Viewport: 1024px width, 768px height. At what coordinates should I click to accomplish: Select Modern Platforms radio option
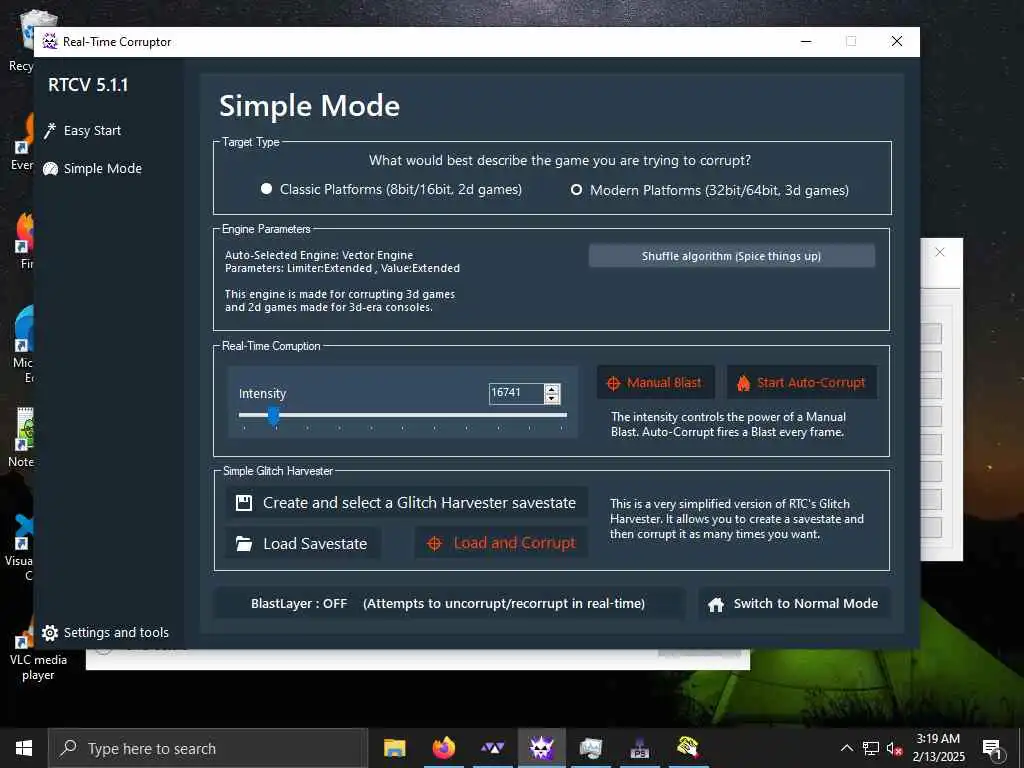(x=710, y=190)
